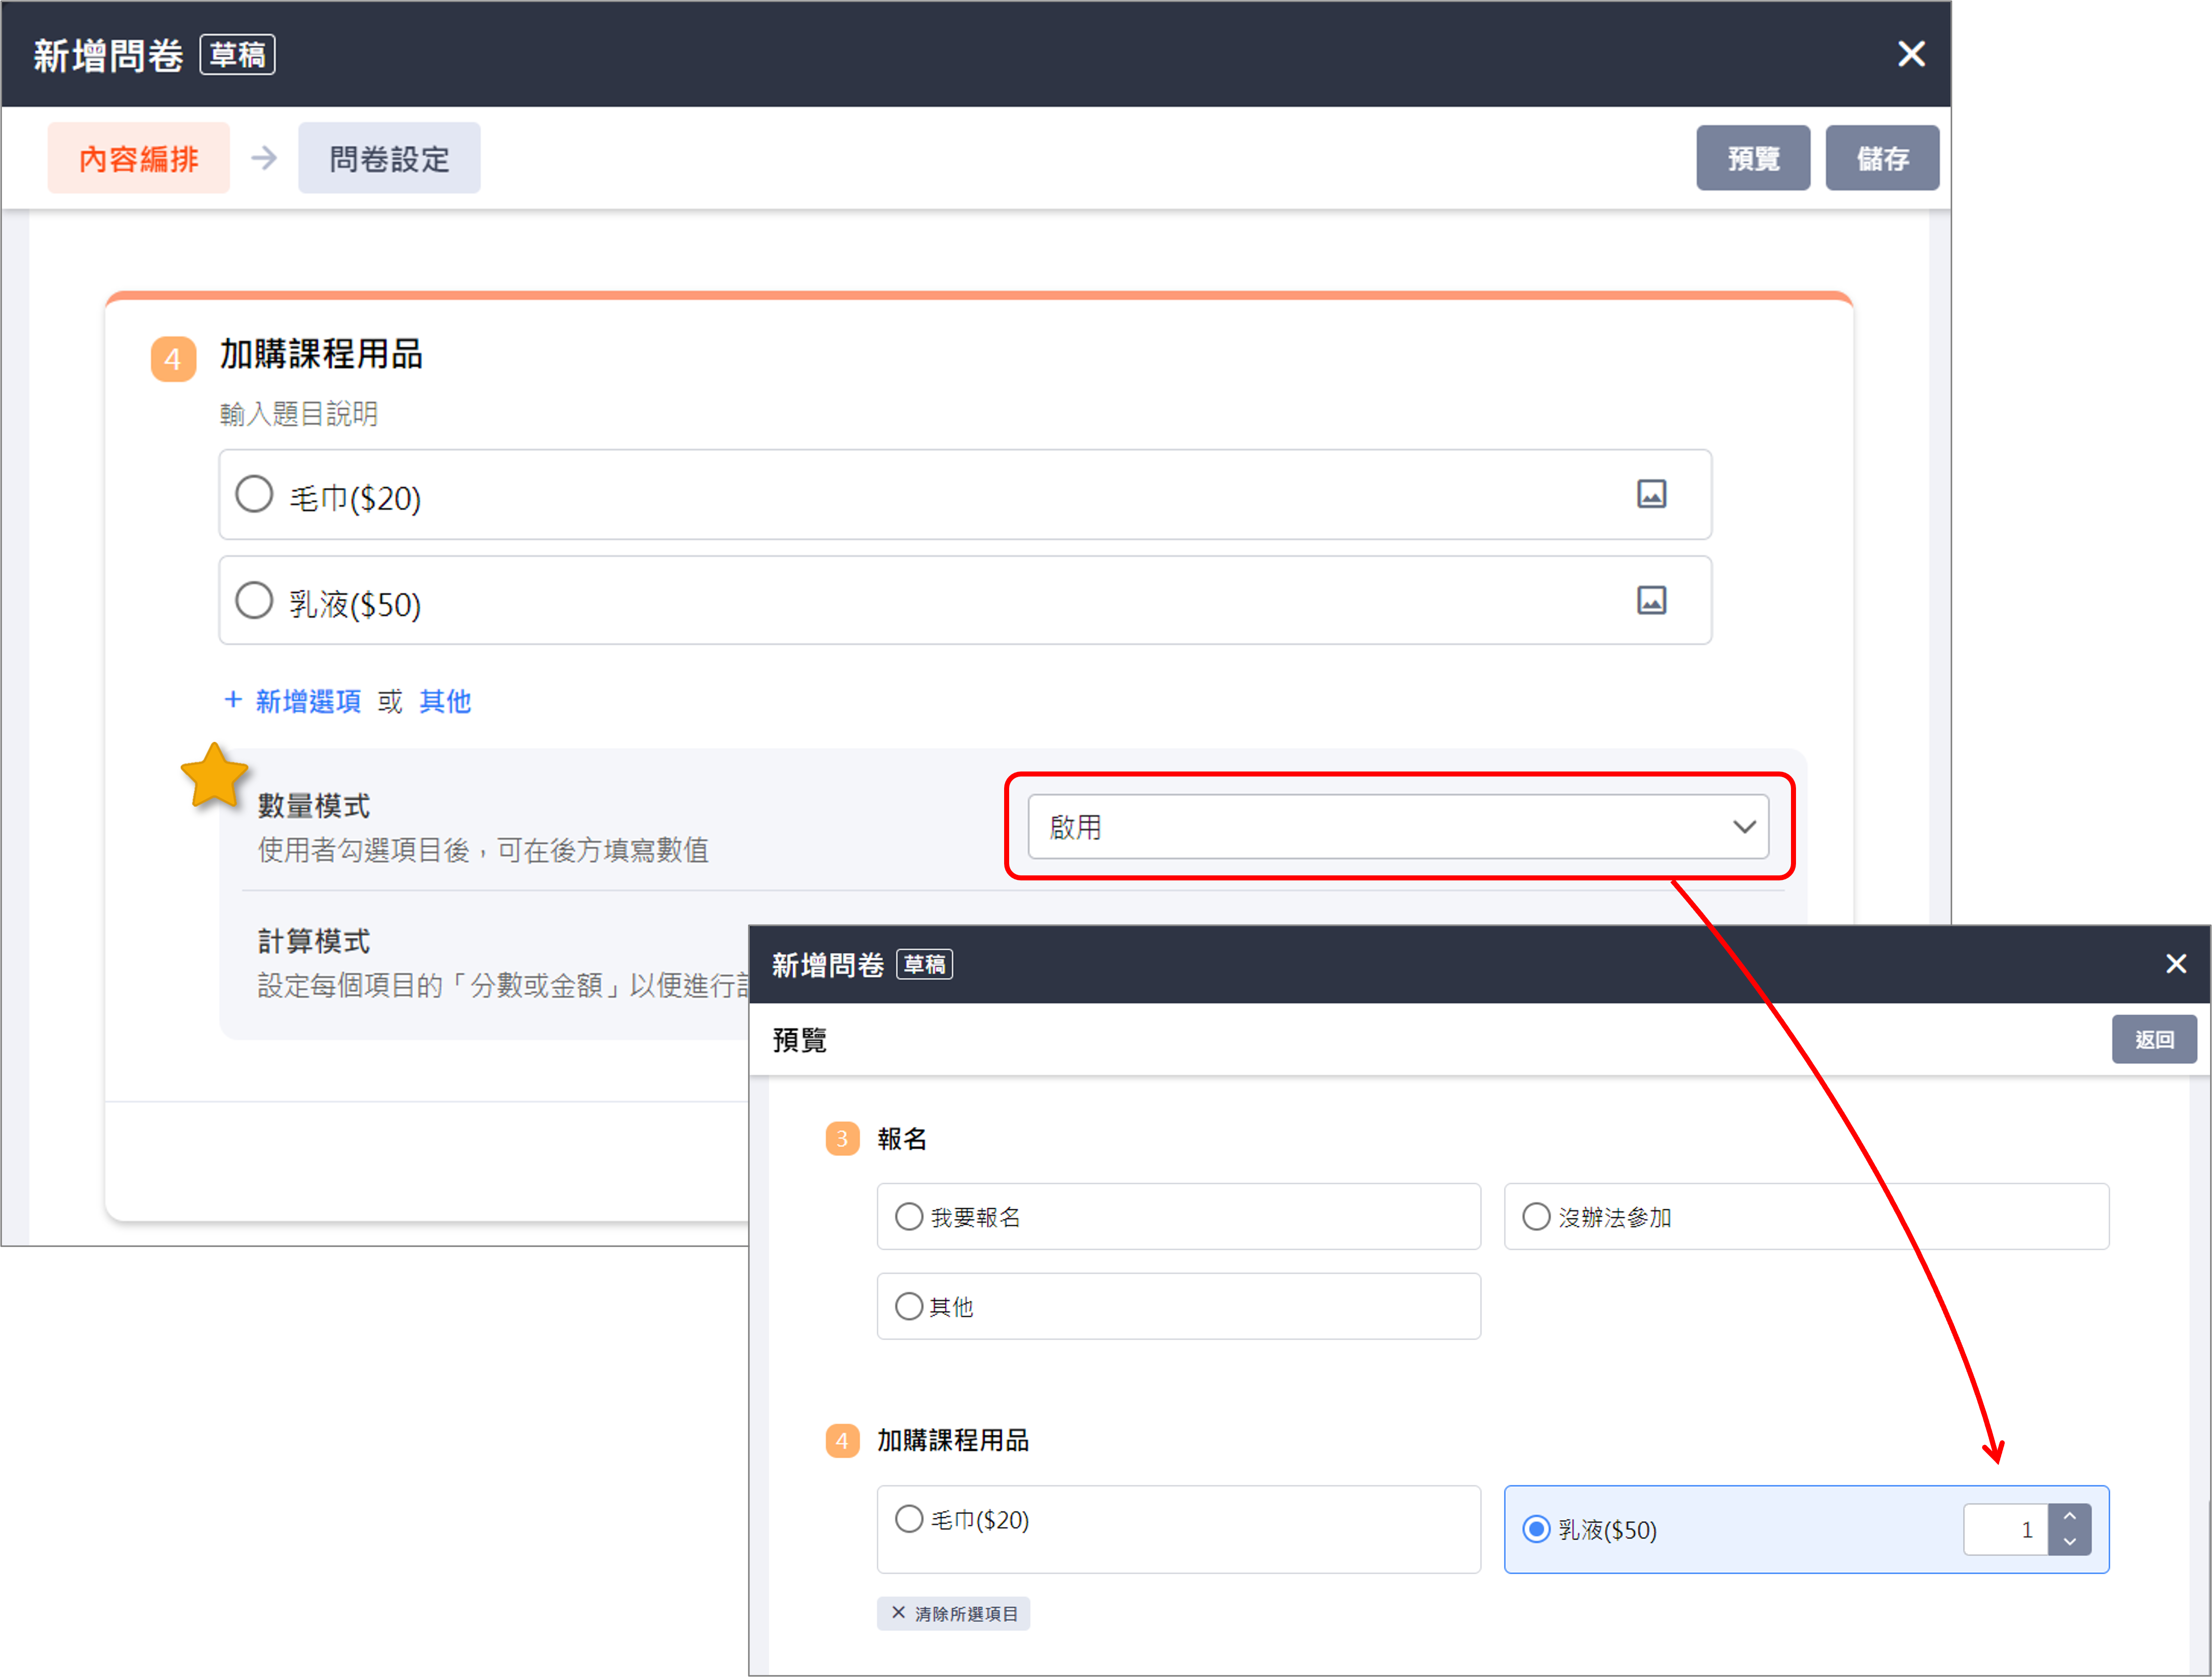Click the plus icon before 新增選項
Screen dimensions: 2212x1677
tap(233, 700)
